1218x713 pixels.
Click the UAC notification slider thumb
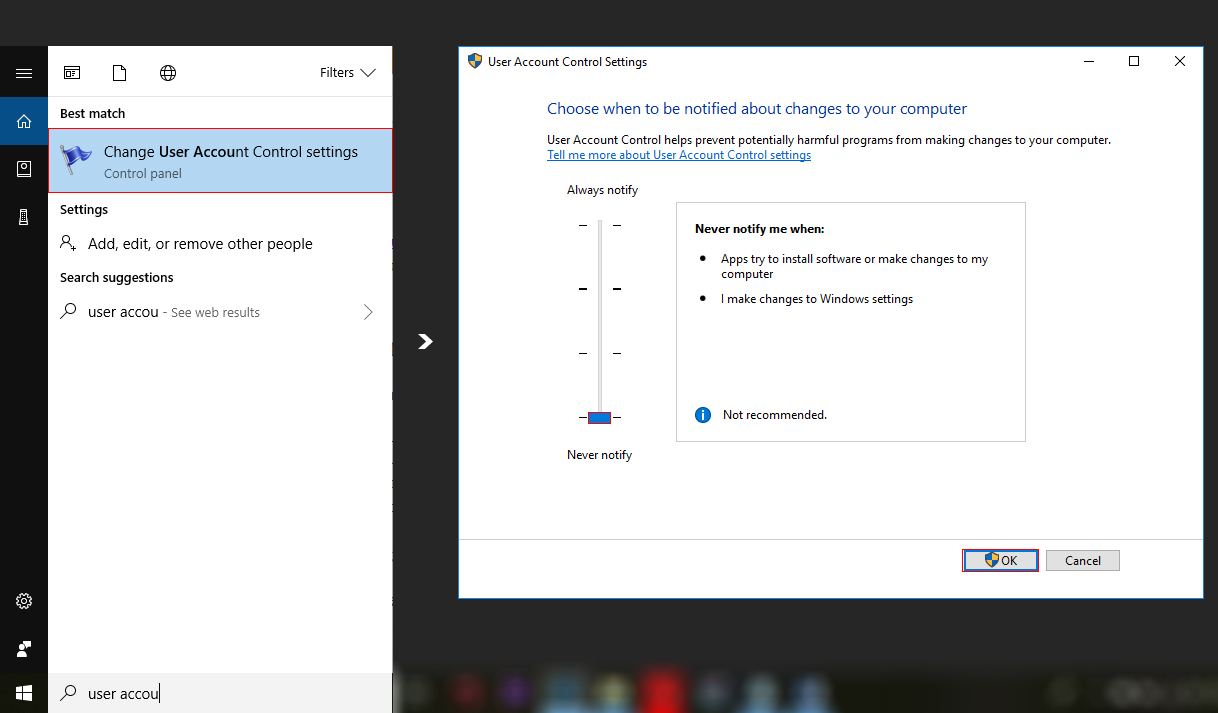pos(600,417)
